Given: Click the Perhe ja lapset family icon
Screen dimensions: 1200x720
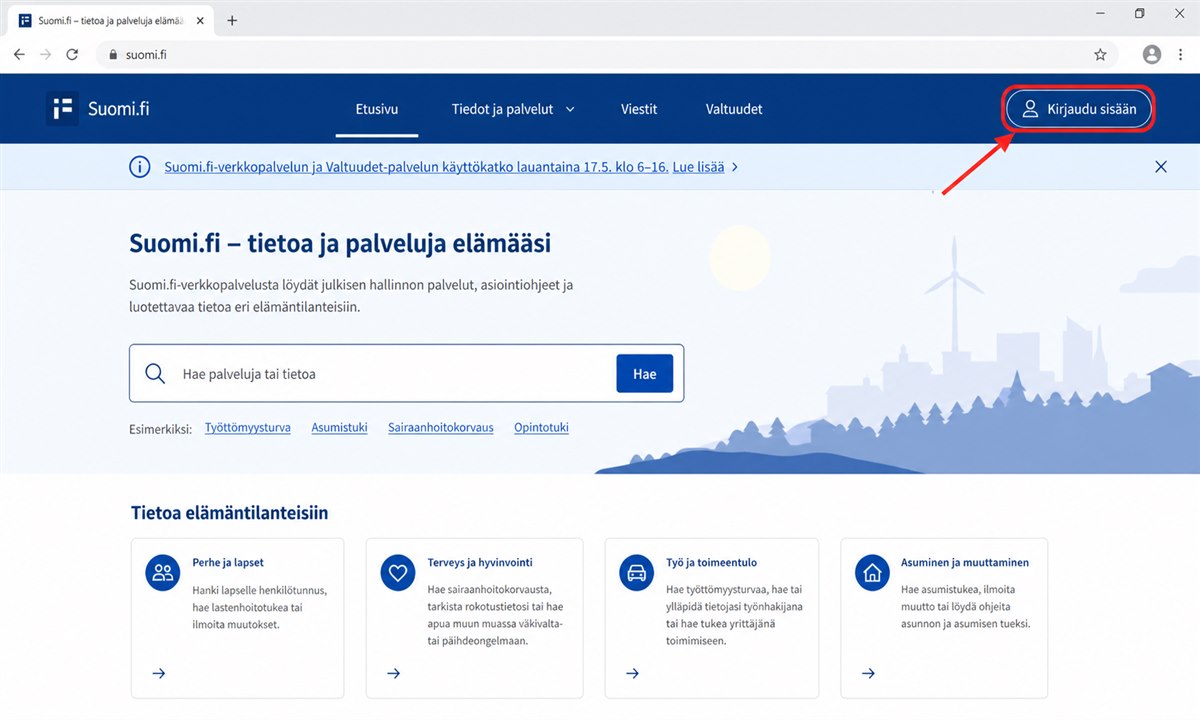Looking at the screenshot, I should tap(162, 573).
